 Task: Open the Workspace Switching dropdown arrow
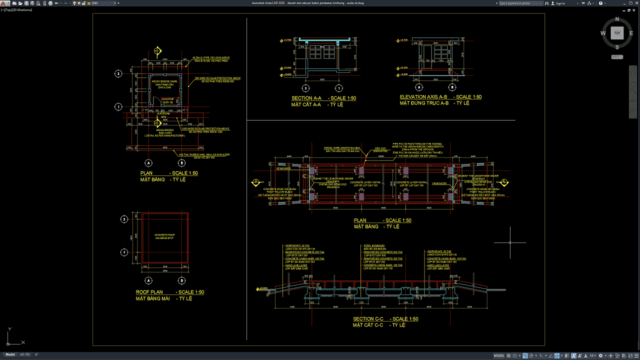pyautogui.click(x=606, y=356)
